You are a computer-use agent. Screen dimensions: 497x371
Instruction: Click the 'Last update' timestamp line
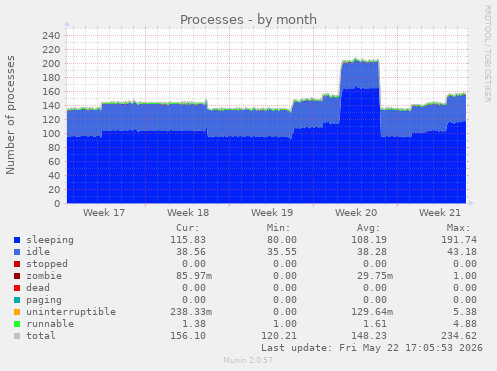coord(372,348)
